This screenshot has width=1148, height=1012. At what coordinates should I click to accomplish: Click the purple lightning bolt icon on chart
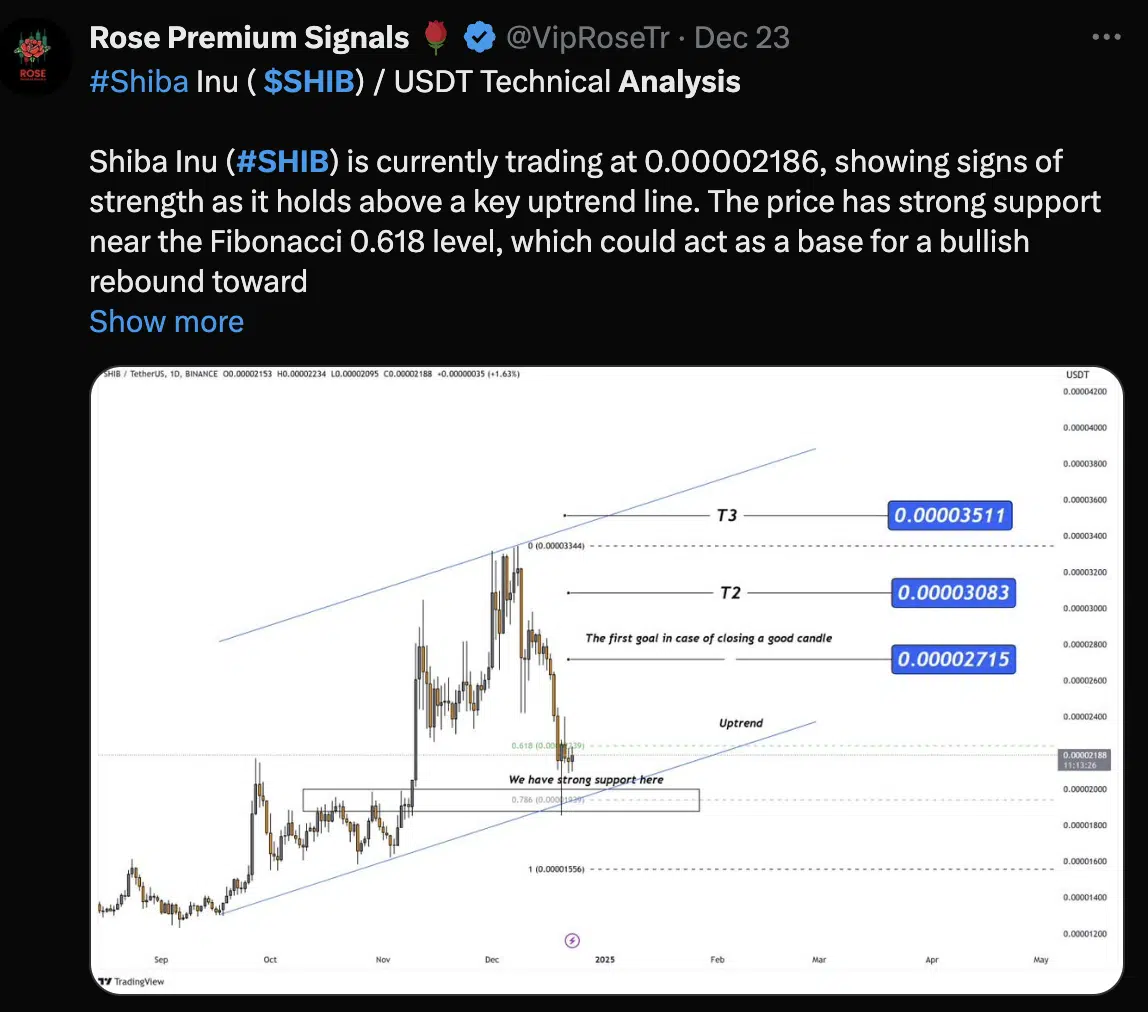[x=572, y=940]
